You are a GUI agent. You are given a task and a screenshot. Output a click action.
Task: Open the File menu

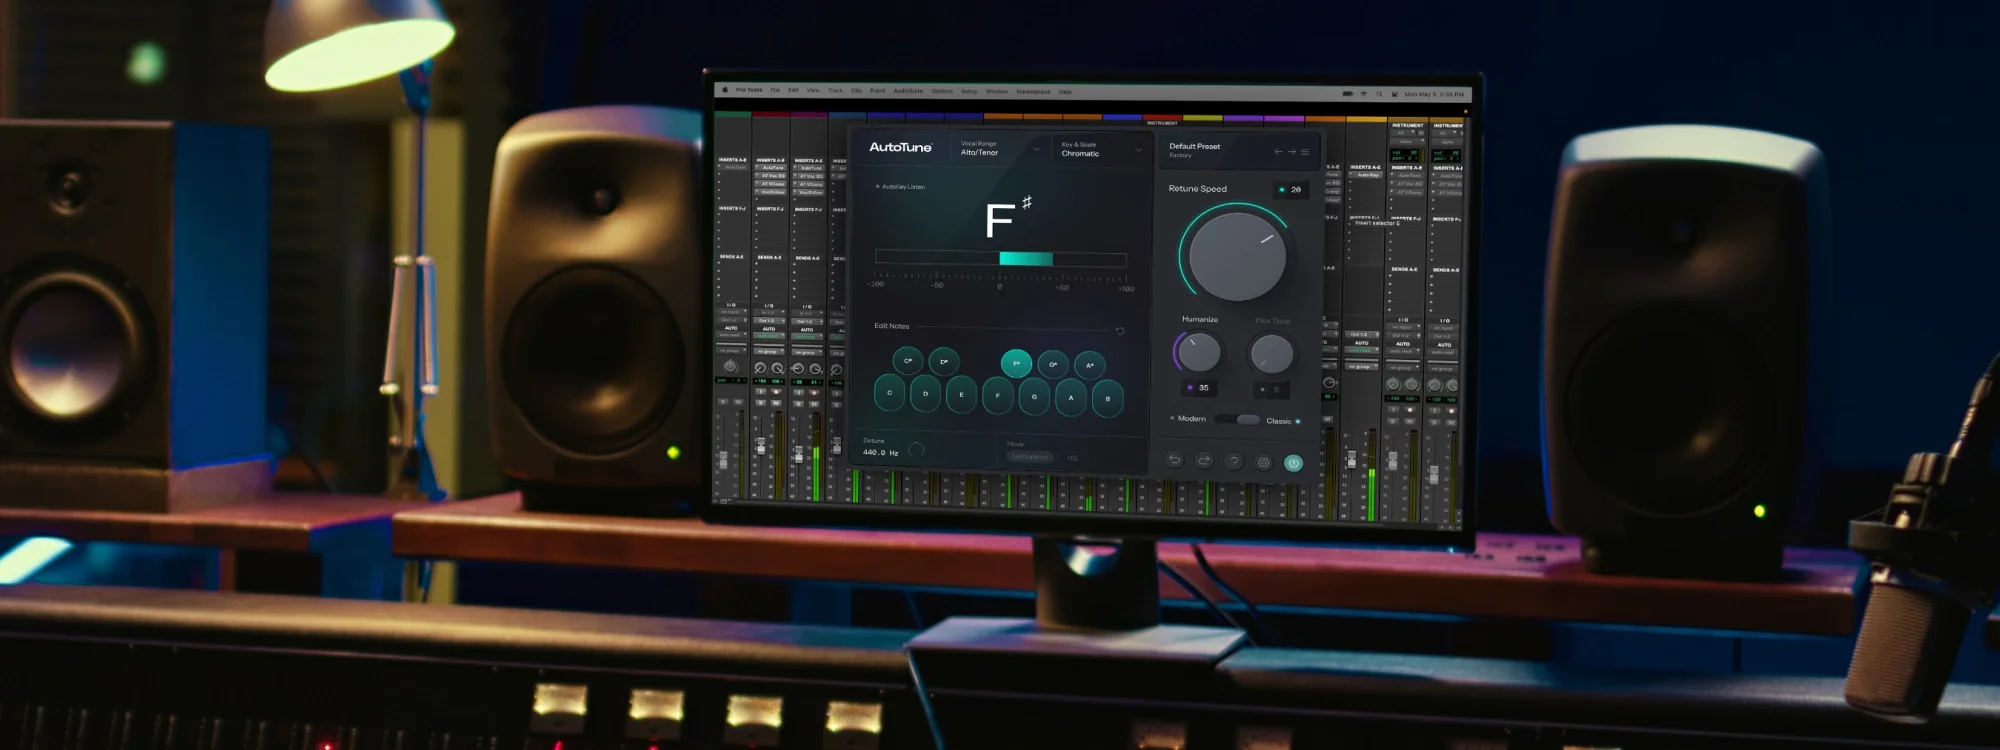coord(775,89)
